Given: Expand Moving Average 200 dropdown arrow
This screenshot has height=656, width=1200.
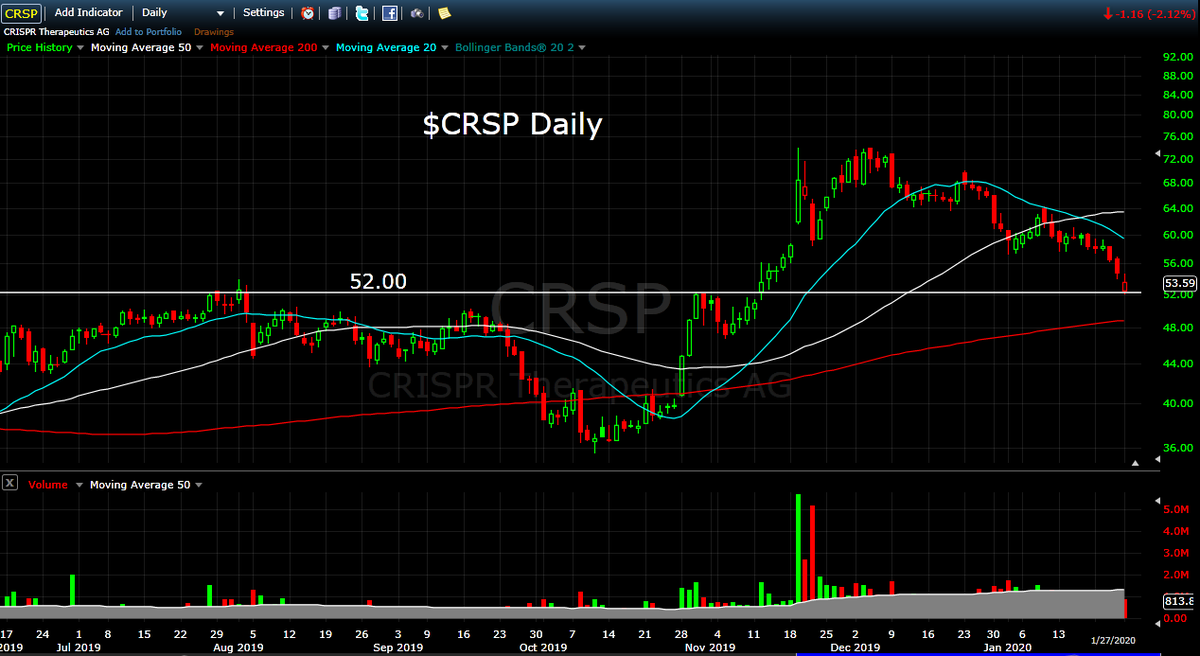Looking at the screenshot, I should click(326, 48).
